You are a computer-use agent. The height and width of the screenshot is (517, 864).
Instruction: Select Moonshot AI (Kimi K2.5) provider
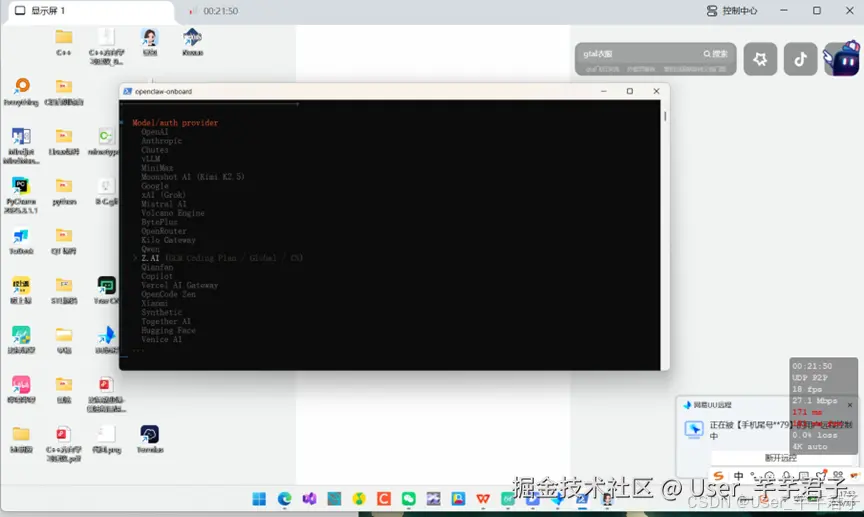(x=192, y=177)
